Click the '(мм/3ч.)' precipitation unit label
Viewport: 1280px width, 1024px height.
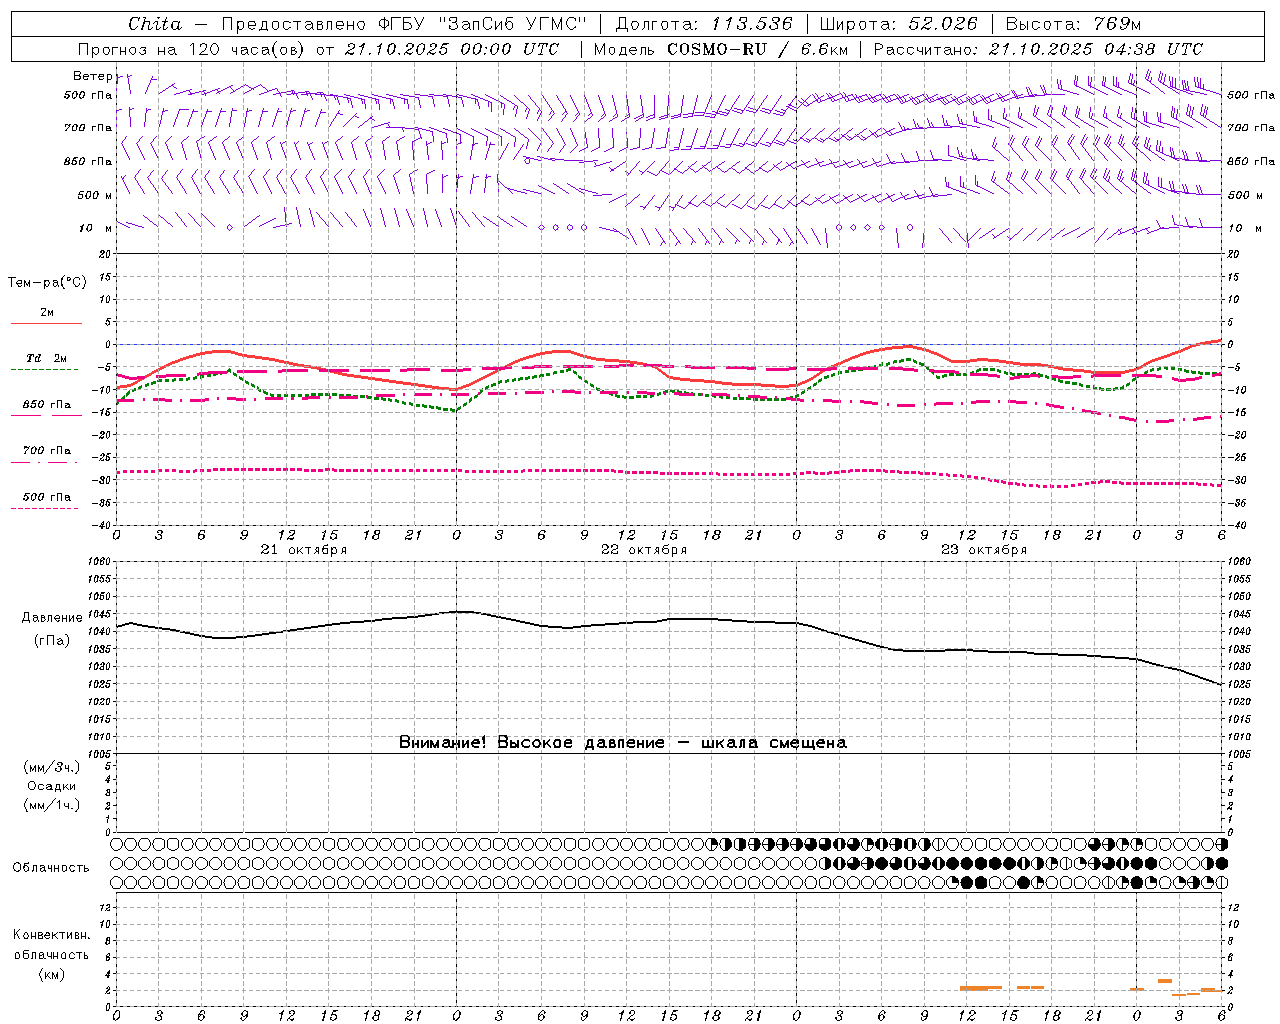(x=52, y=767)
